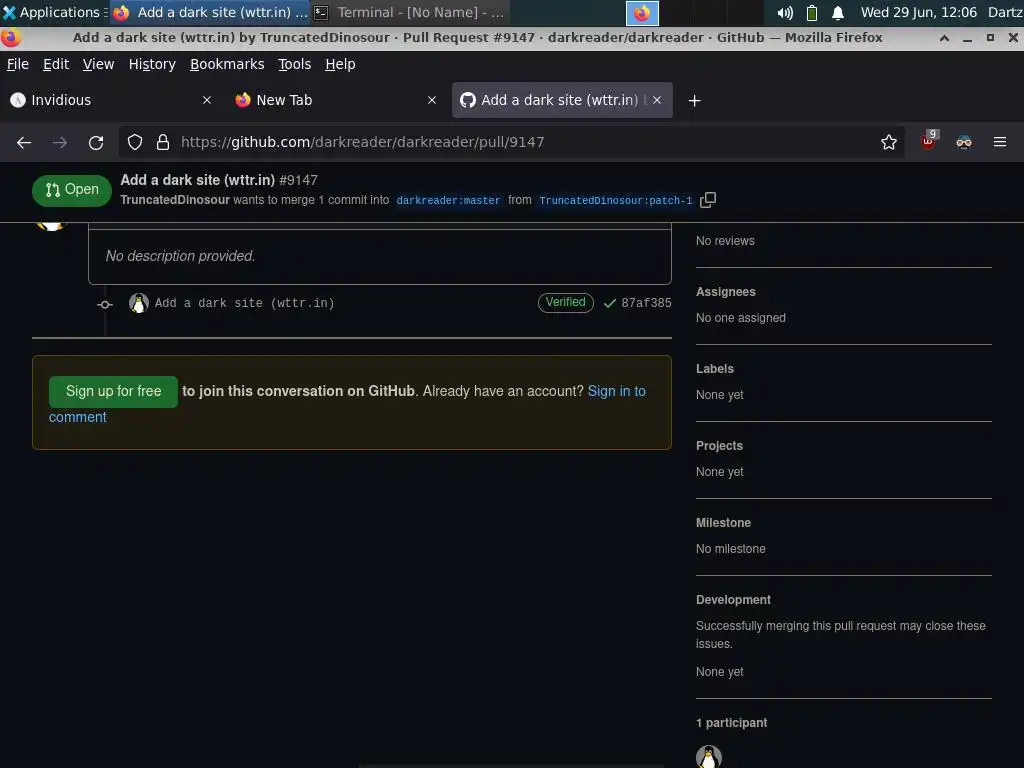Screen dimensions: 1024x768
Task: Bookmark this page with the star
Action: [x=889, y=142]
